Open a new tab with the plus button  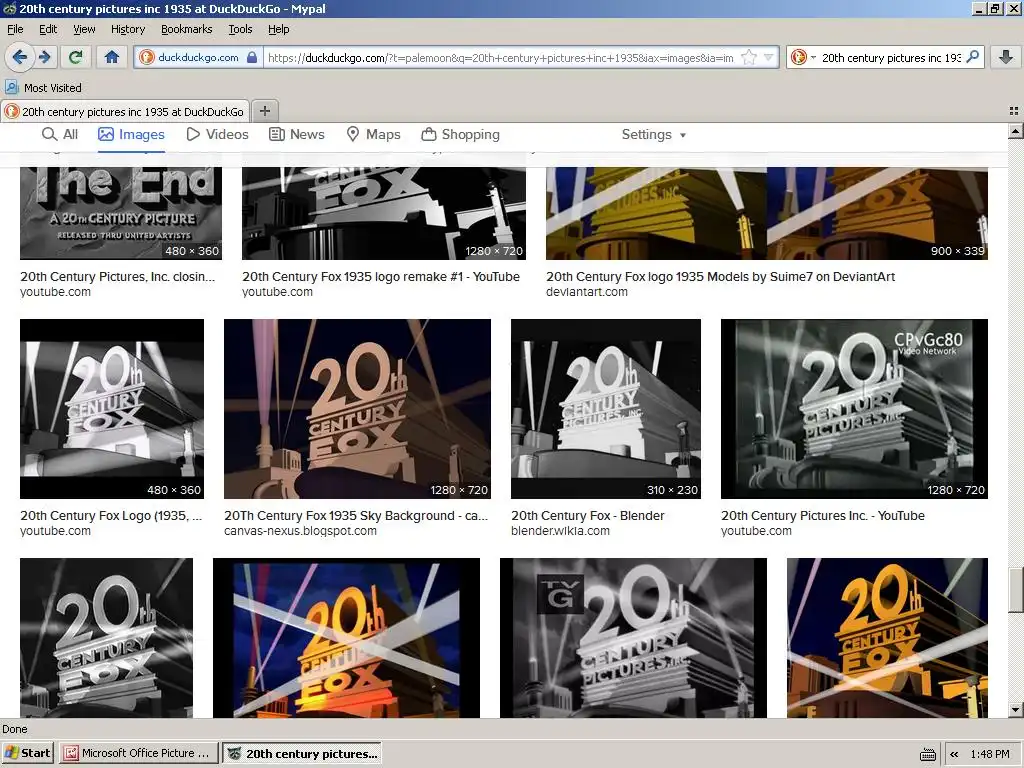264,111
